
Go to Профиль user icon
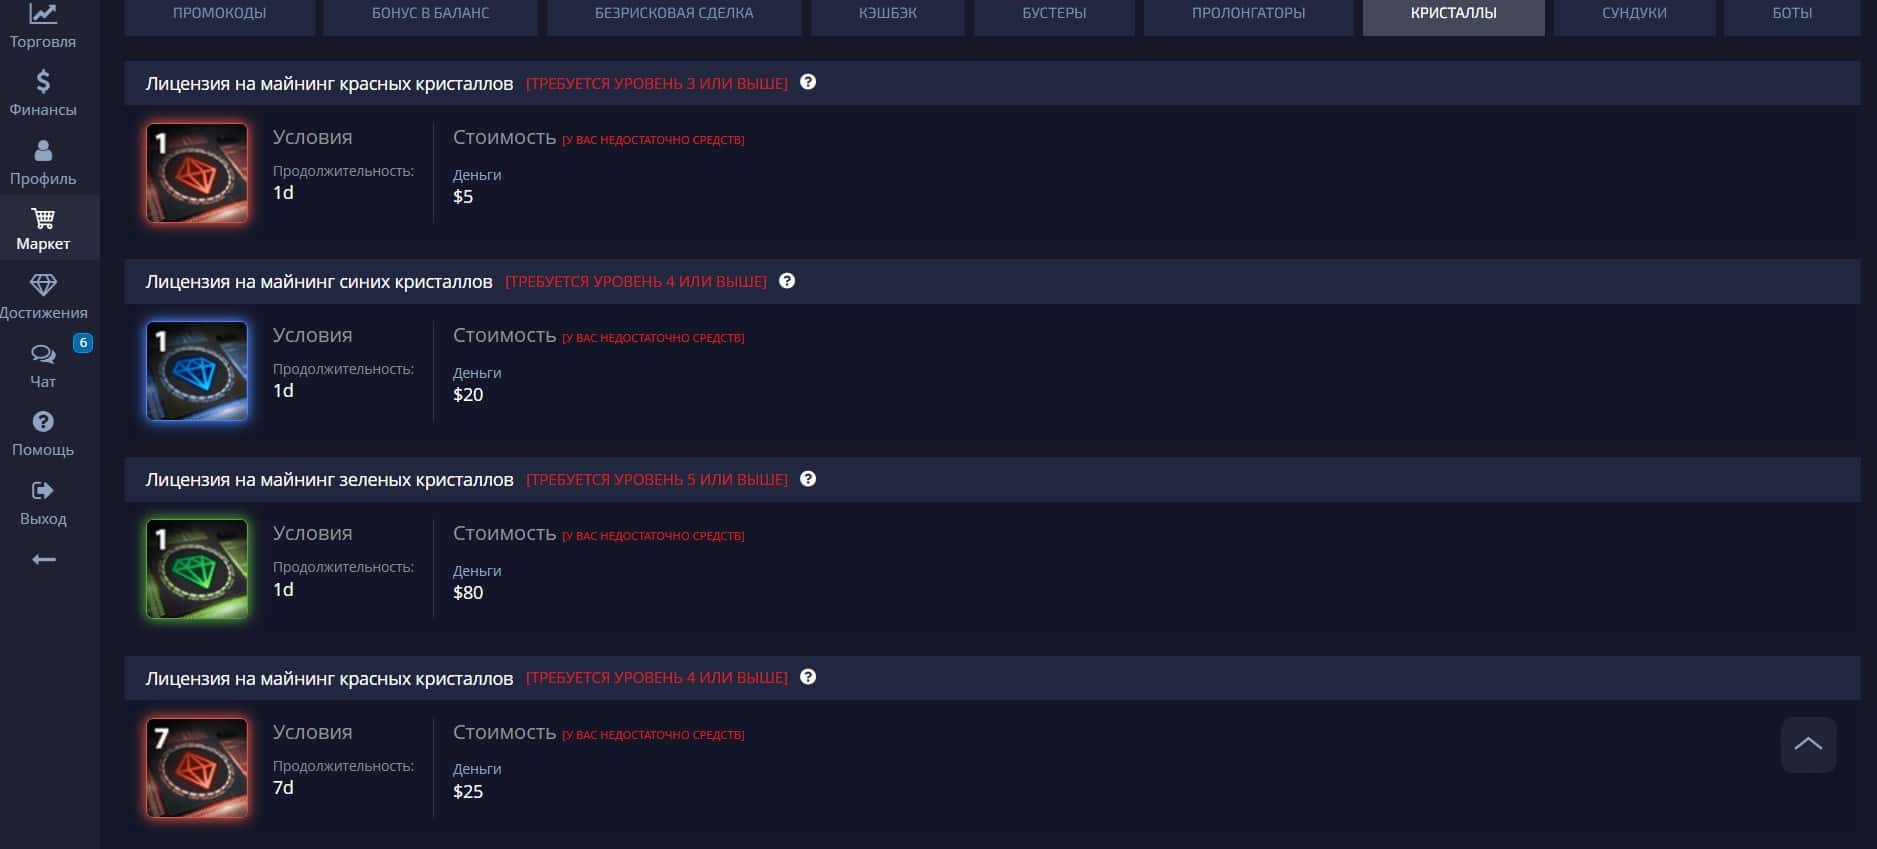pyautogui.click(x=43, y=150)
